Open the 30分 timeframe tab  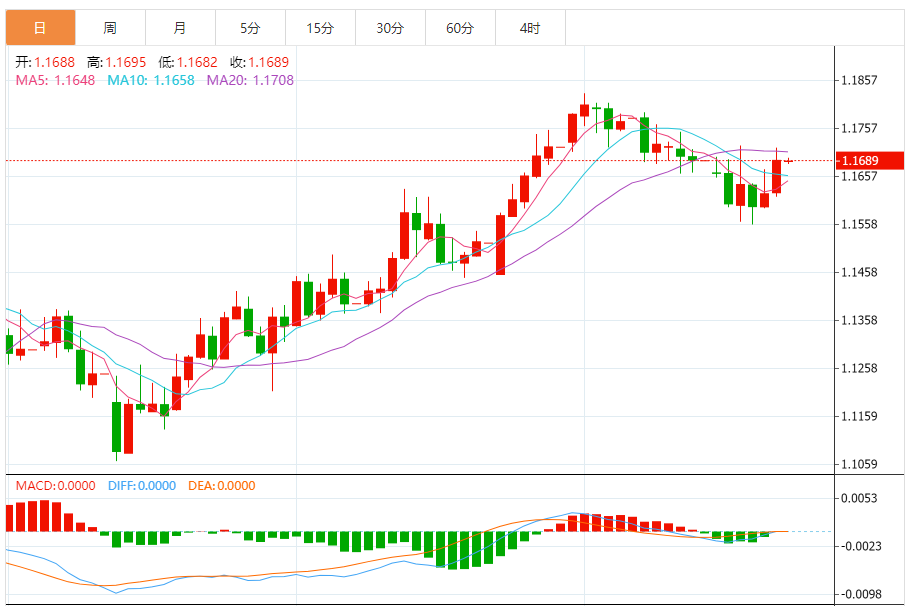tap(390, 27)
